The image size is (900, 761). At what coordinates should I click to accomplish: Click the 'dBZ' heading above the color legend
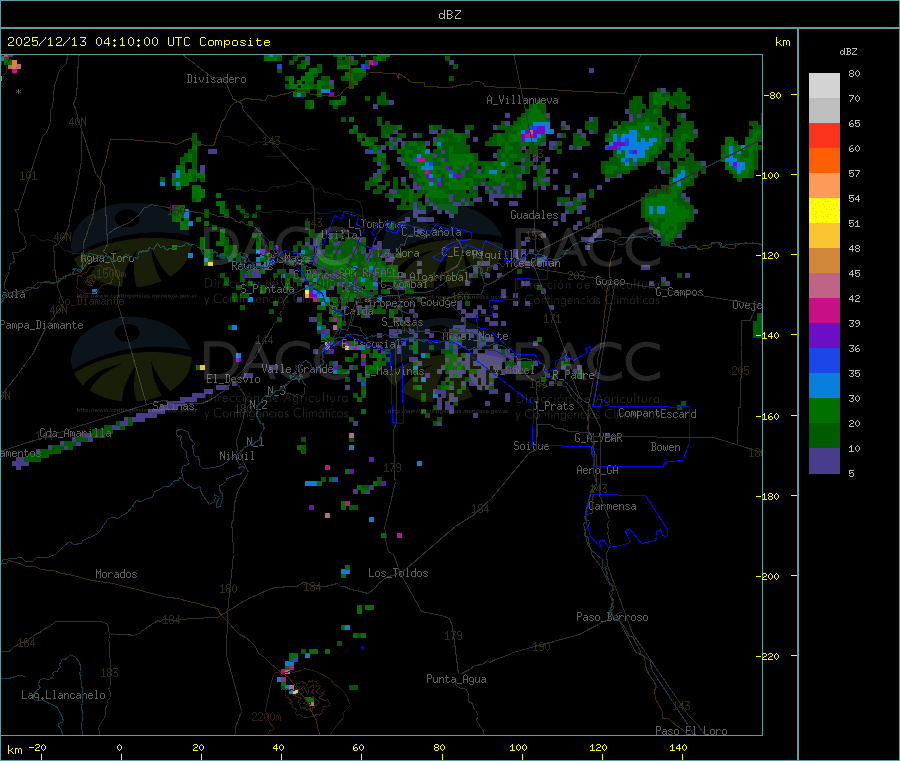click(848, 52)
